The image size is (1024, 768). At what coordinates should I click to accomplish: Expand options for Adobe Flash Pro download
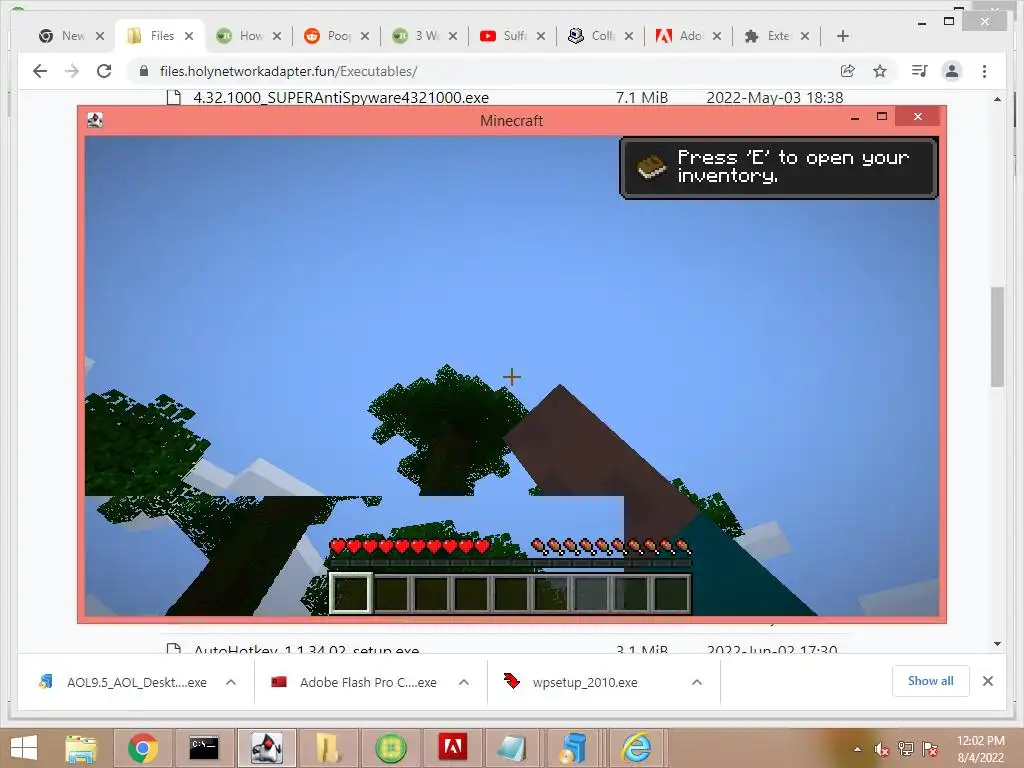point(464,682)
